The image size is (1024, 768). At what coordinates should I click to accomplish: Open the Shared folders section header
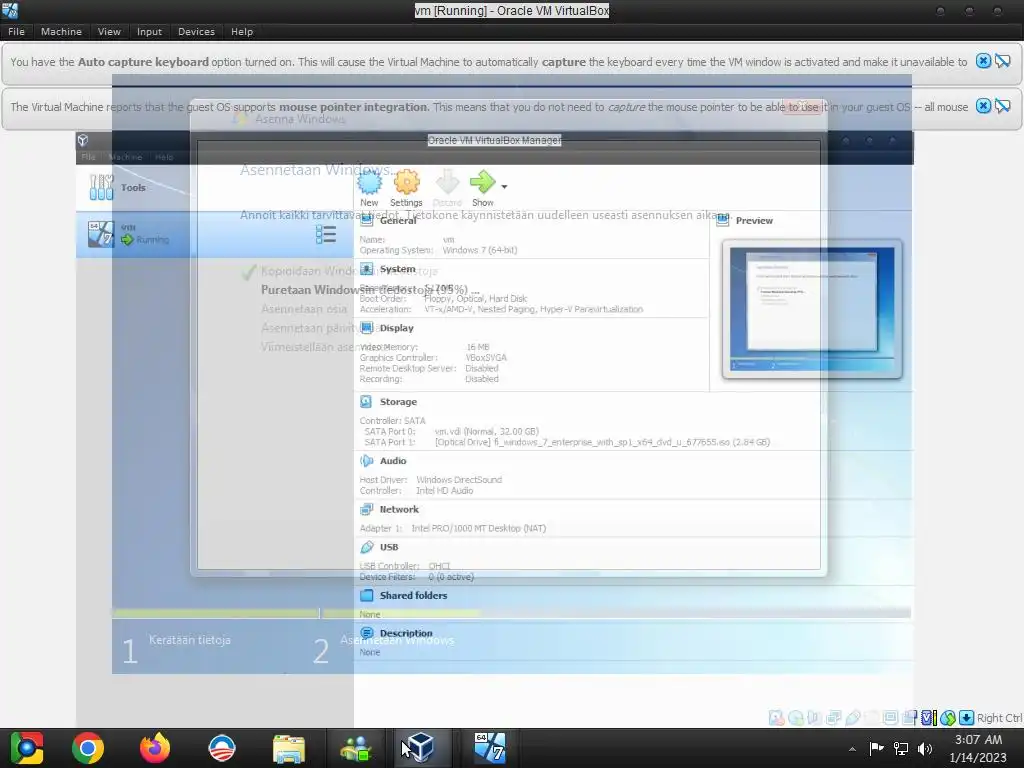413,596
